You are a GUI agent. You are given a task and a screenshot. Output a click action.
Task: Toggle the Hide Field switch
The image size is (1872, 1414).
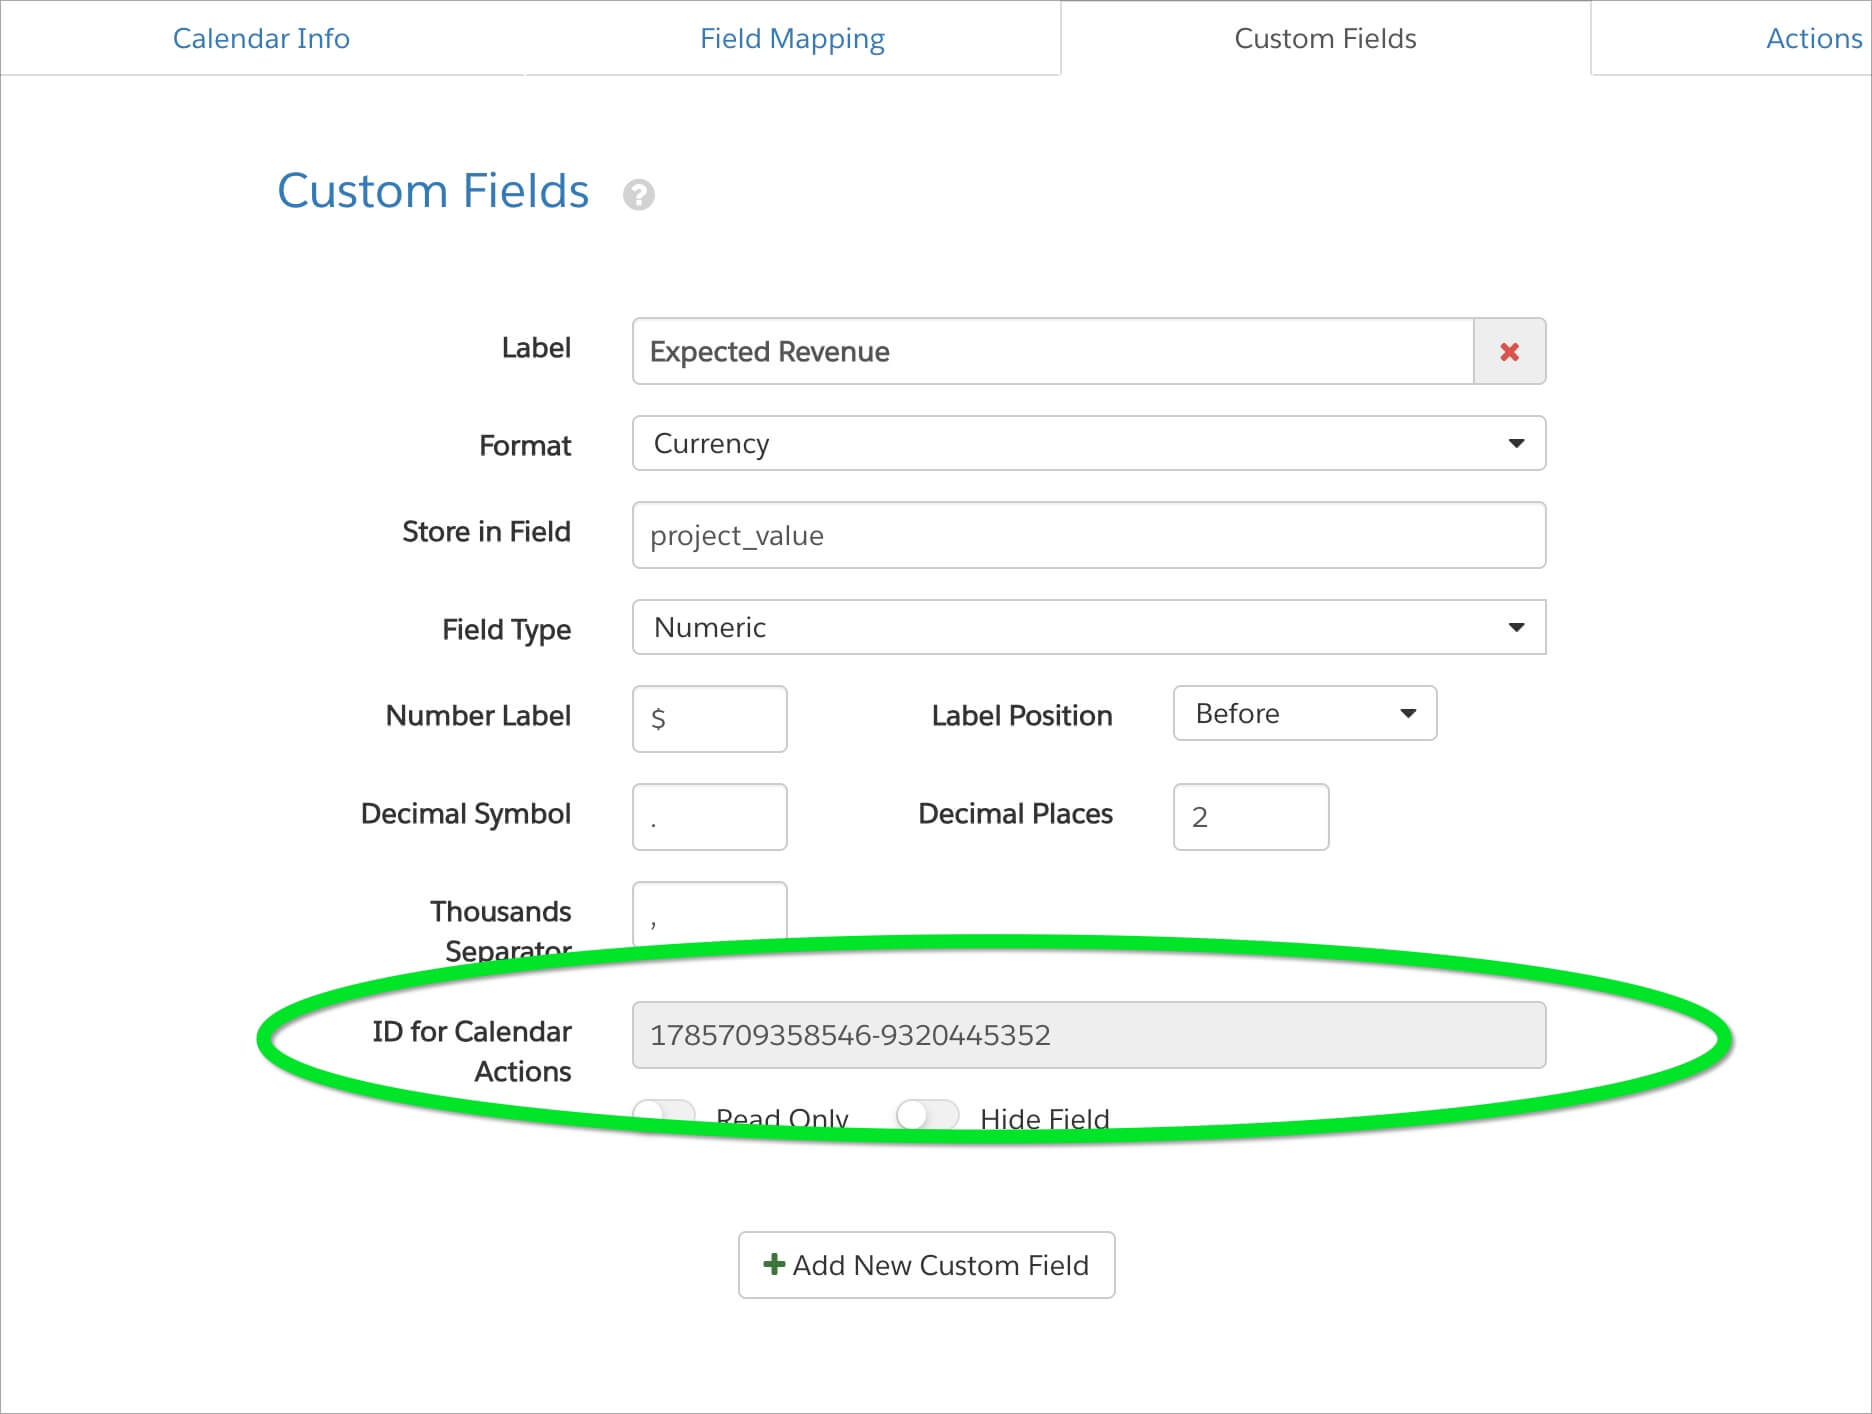927,1114
